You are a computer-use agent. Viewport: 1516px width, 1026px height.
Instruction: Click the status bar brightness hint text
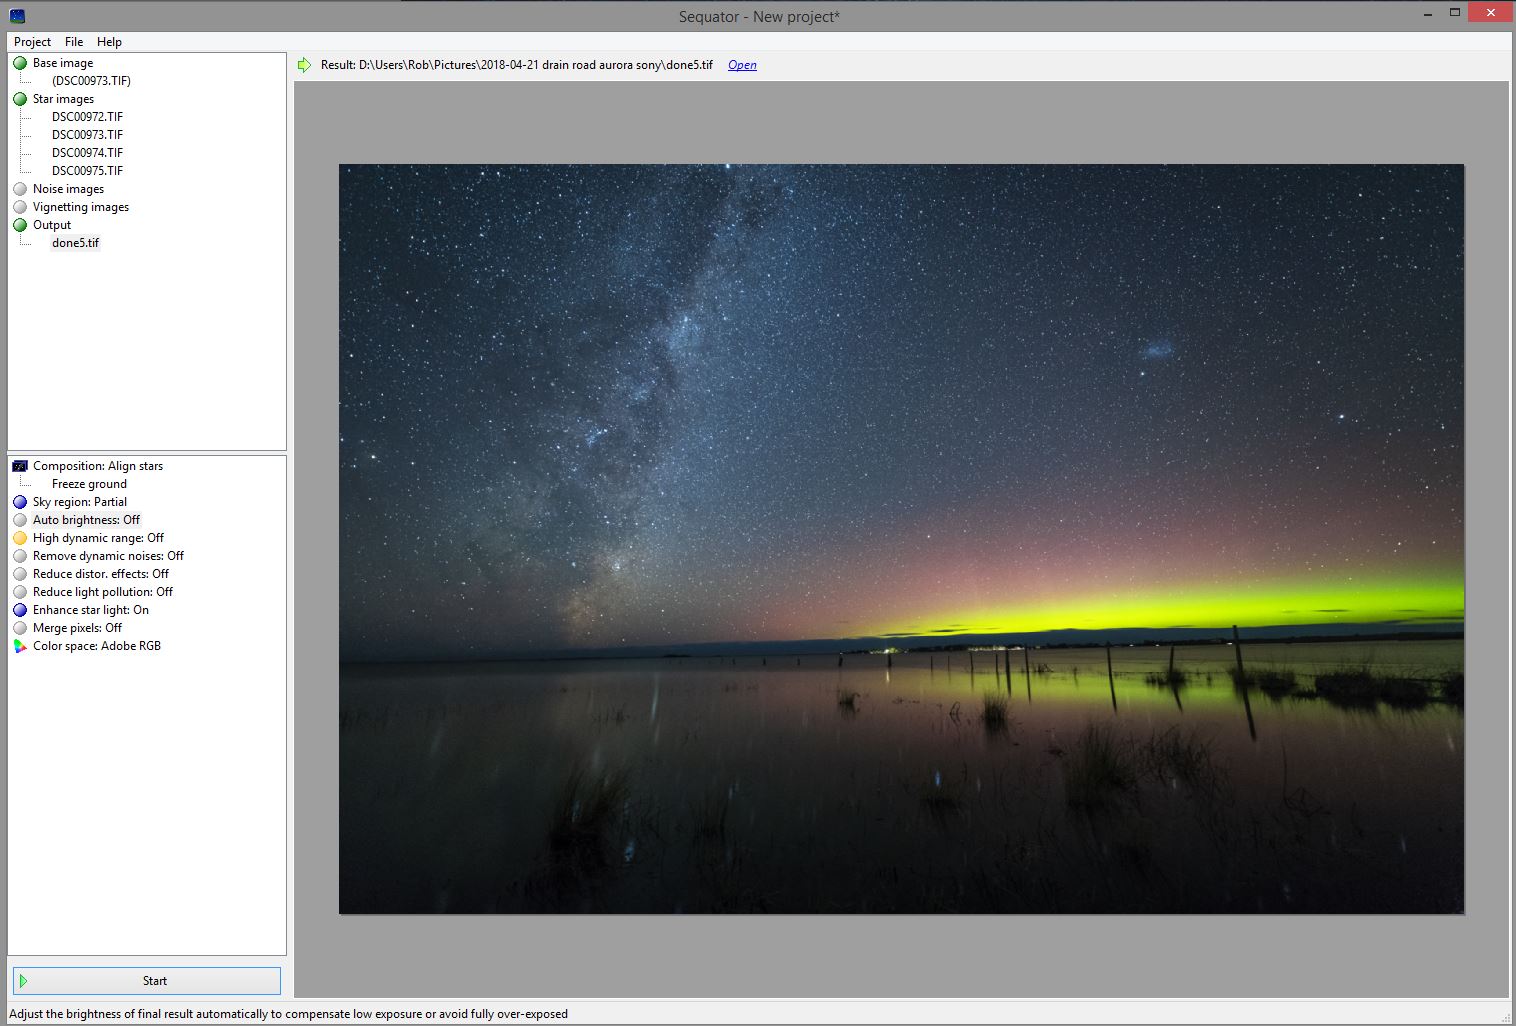(289, 1014)
